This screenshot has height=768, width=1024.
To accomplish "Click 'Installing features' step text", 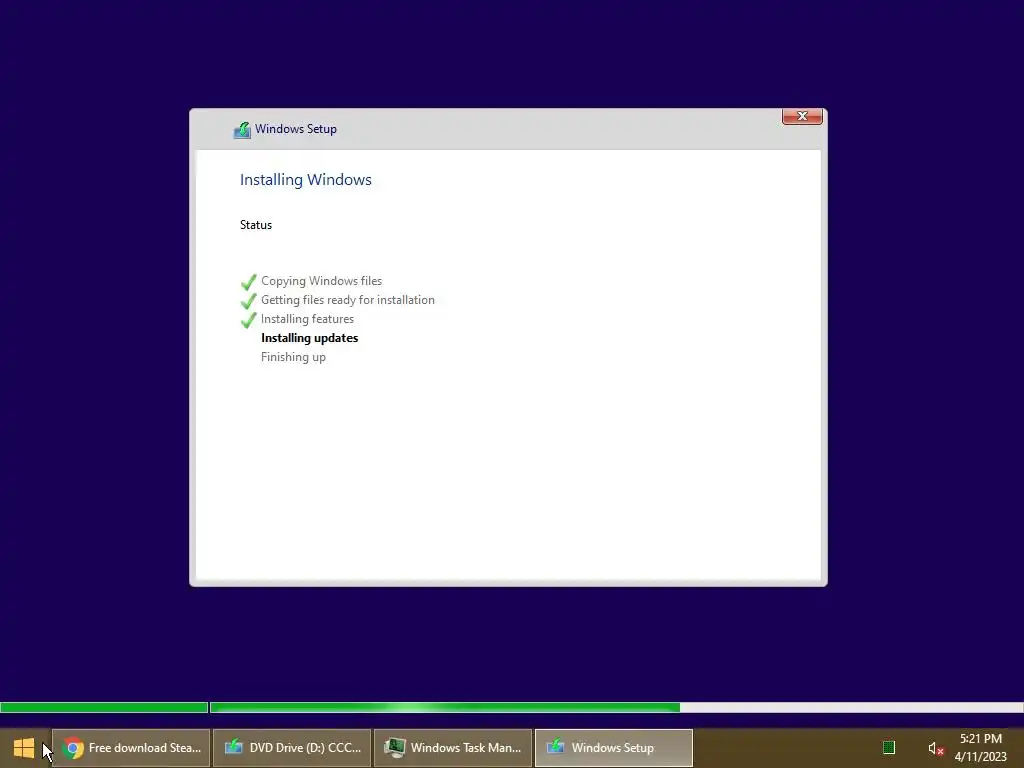I will tap(308, 319).
